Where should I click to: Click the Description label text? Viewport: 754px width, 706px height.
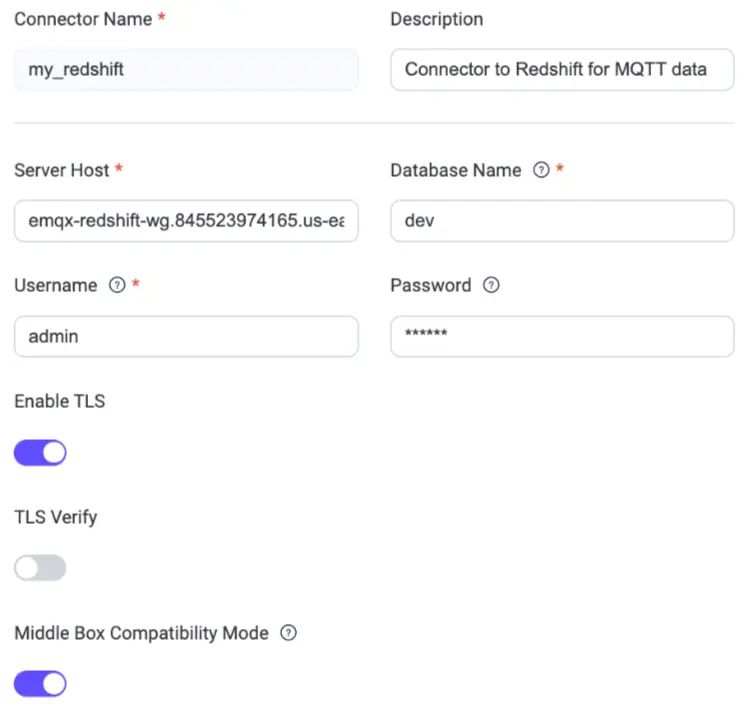click(x=436, y=19)
